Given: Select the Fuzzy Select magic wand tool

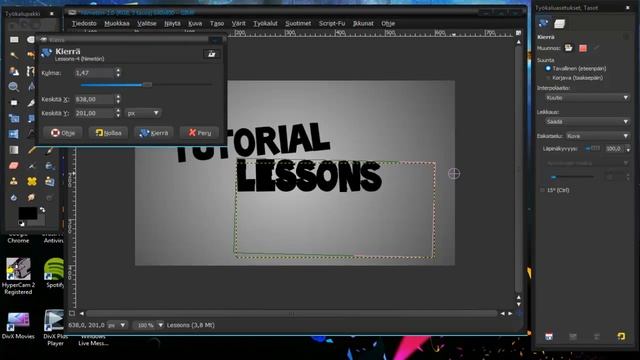Looking at the screenshot, I should click(x=14, y=55).
